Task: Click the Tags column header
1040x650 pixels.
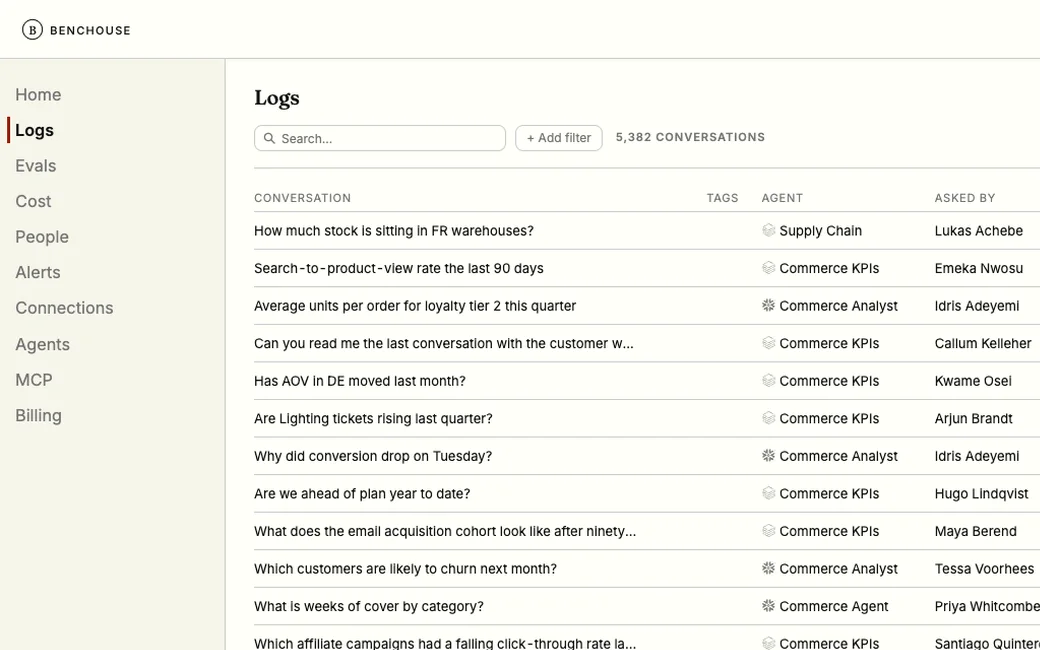Action: click(x=722, y=198)
